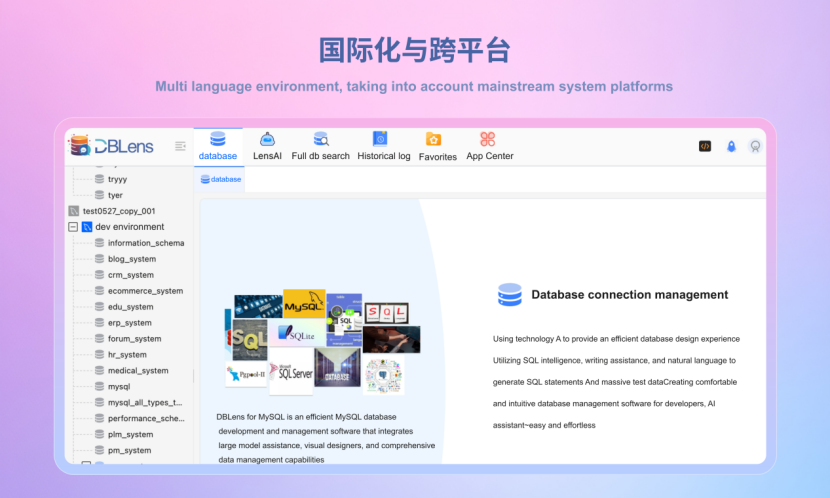Click the SQLite logo thumbnail

click(296, 333)
